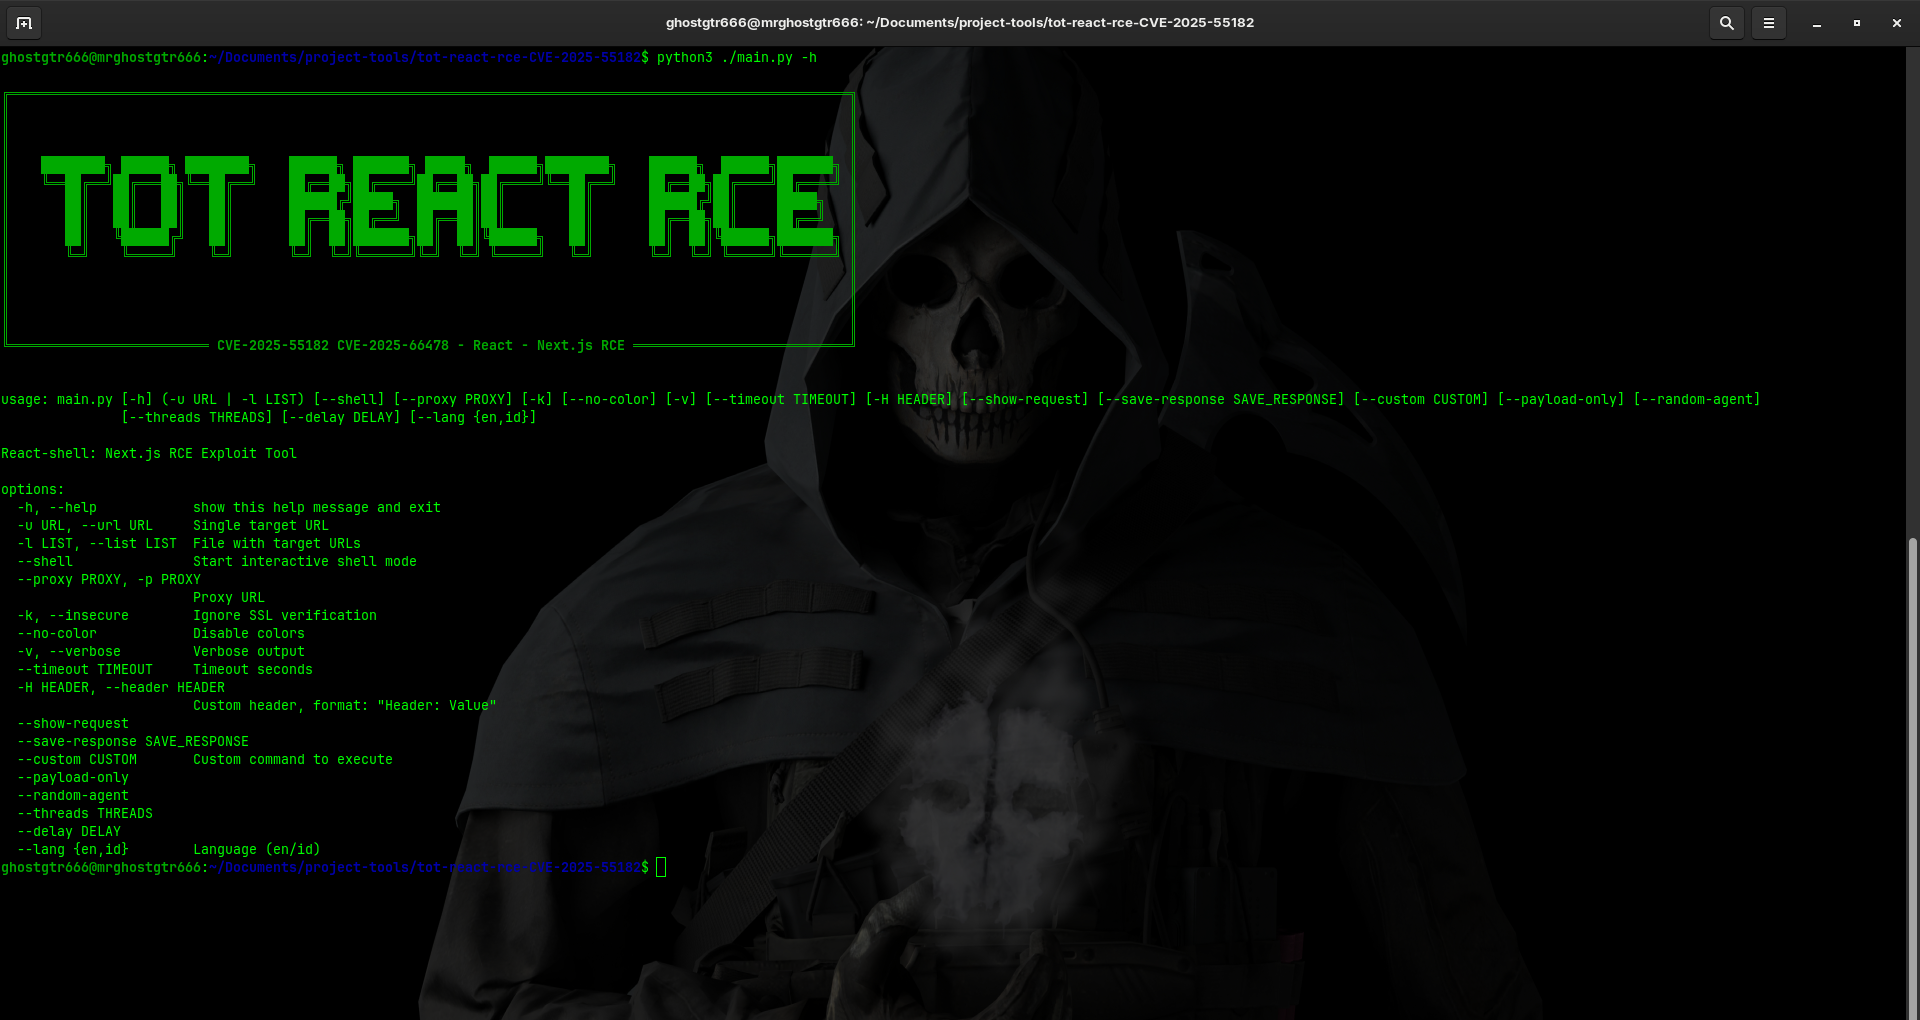Close the terminal window

coord(1897,23)
